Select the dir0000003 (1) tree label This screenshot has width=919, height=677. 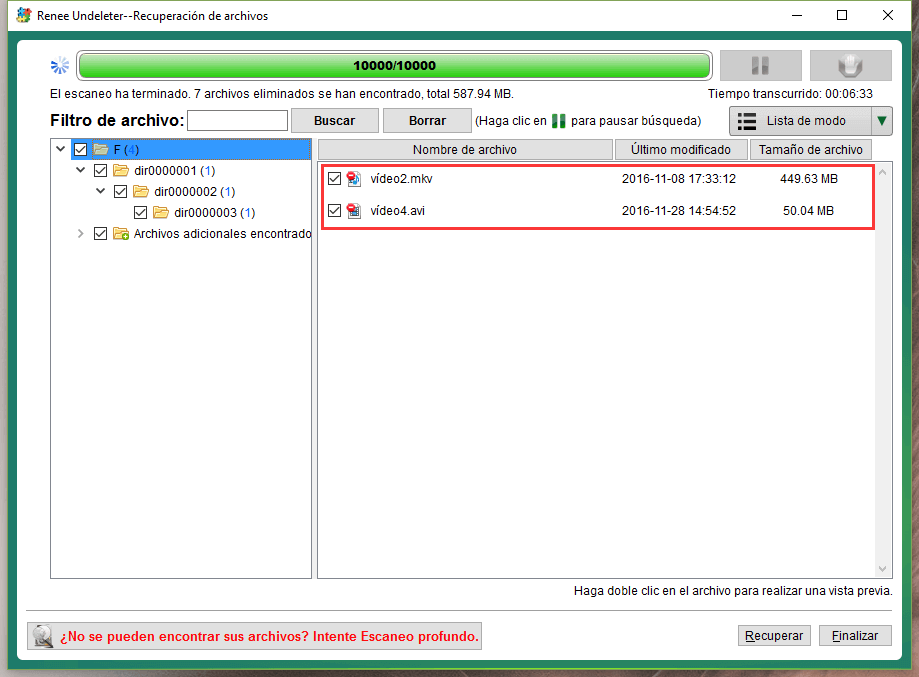(215, 213)
